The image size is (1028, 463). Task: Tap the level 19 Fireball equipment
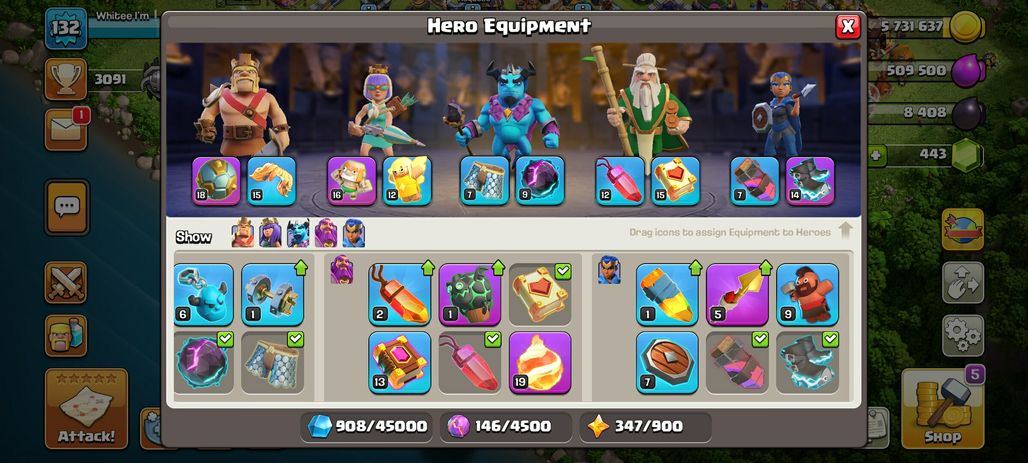(540, 363)
